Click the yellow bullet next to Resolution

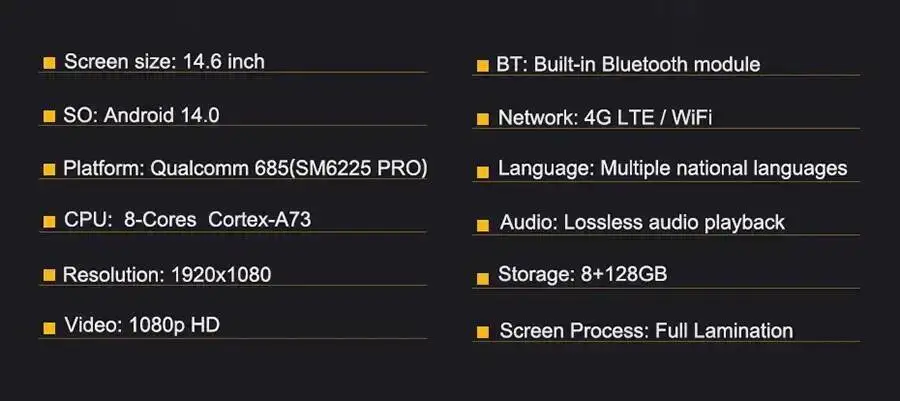(x=50, y=275)
